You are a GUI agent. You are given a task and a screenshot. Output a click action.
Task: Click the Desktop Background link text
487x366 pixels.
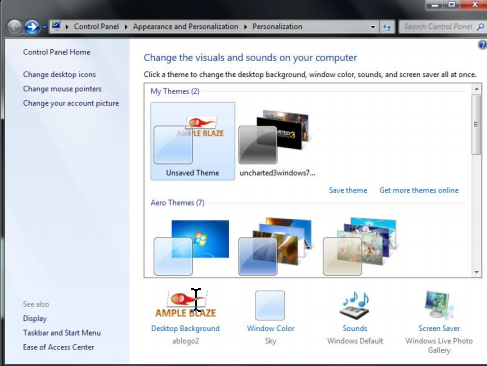point(185,328)
